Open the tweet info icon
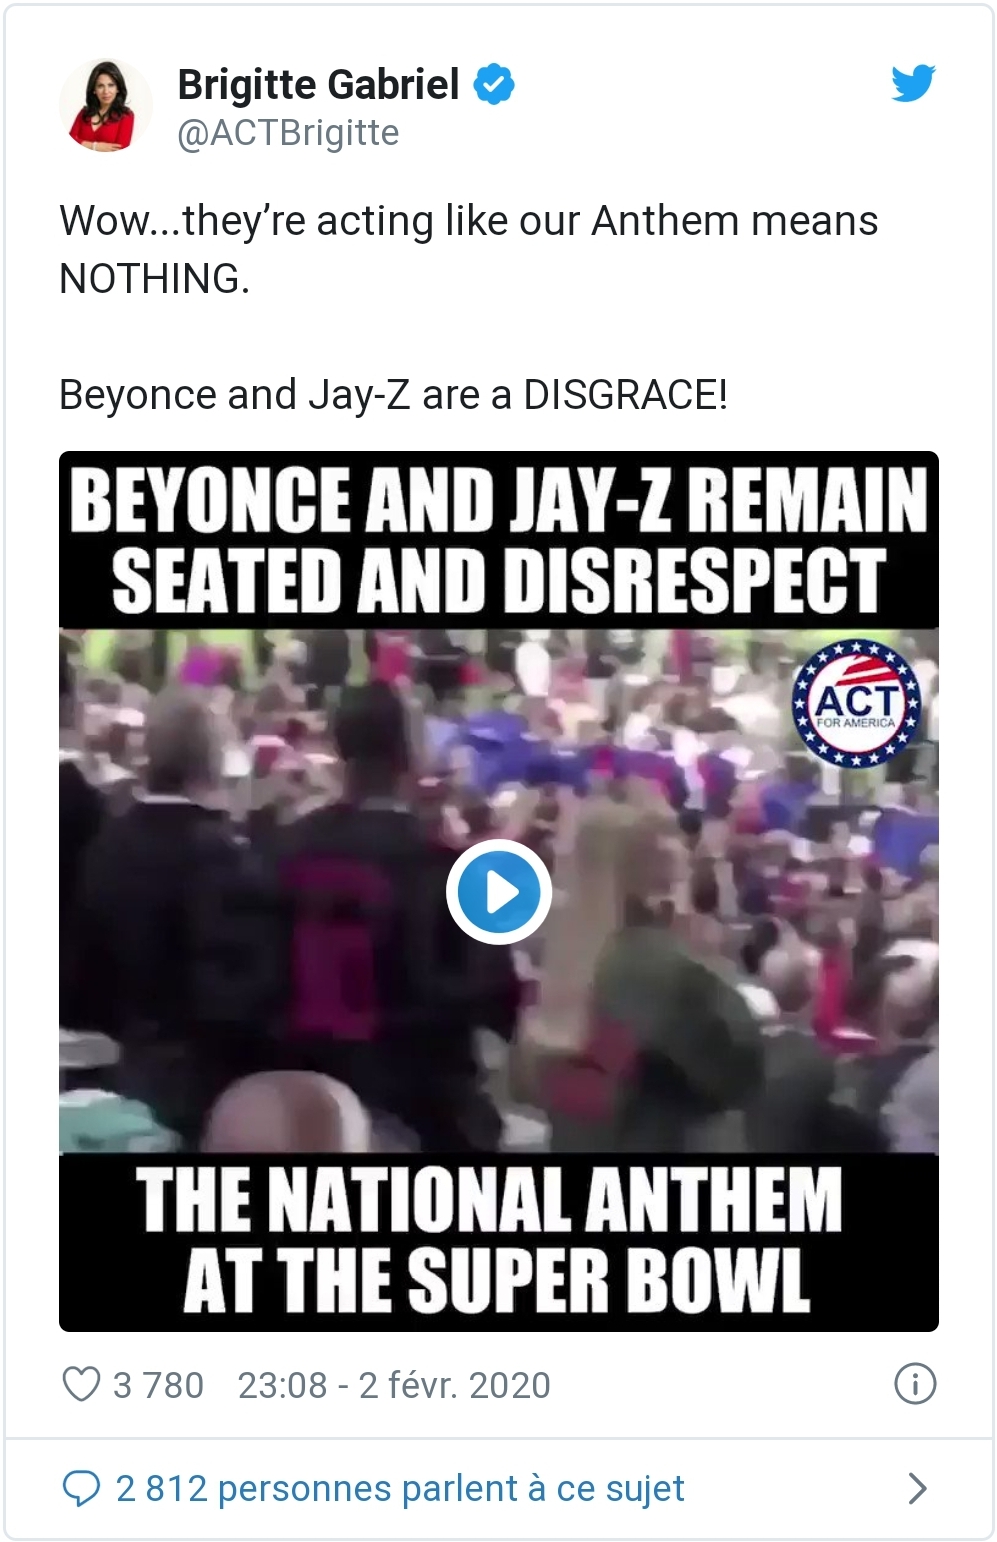This screenshot has height=1542, width=997. tap(915, 1385)
